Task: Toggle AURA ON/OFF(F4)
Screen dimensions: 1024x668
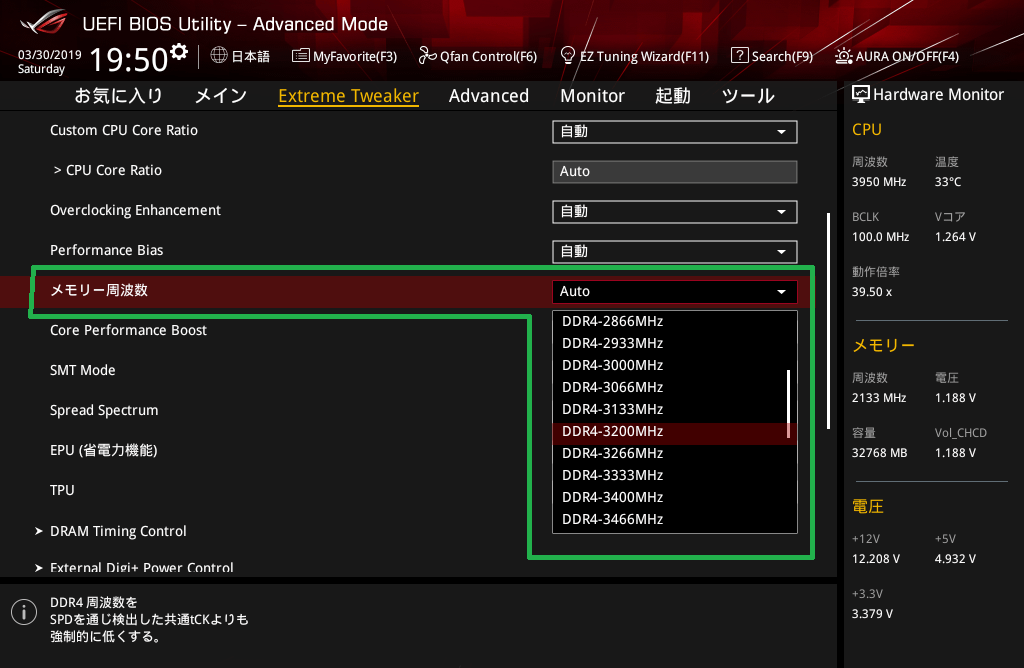Action: point(897,56)
